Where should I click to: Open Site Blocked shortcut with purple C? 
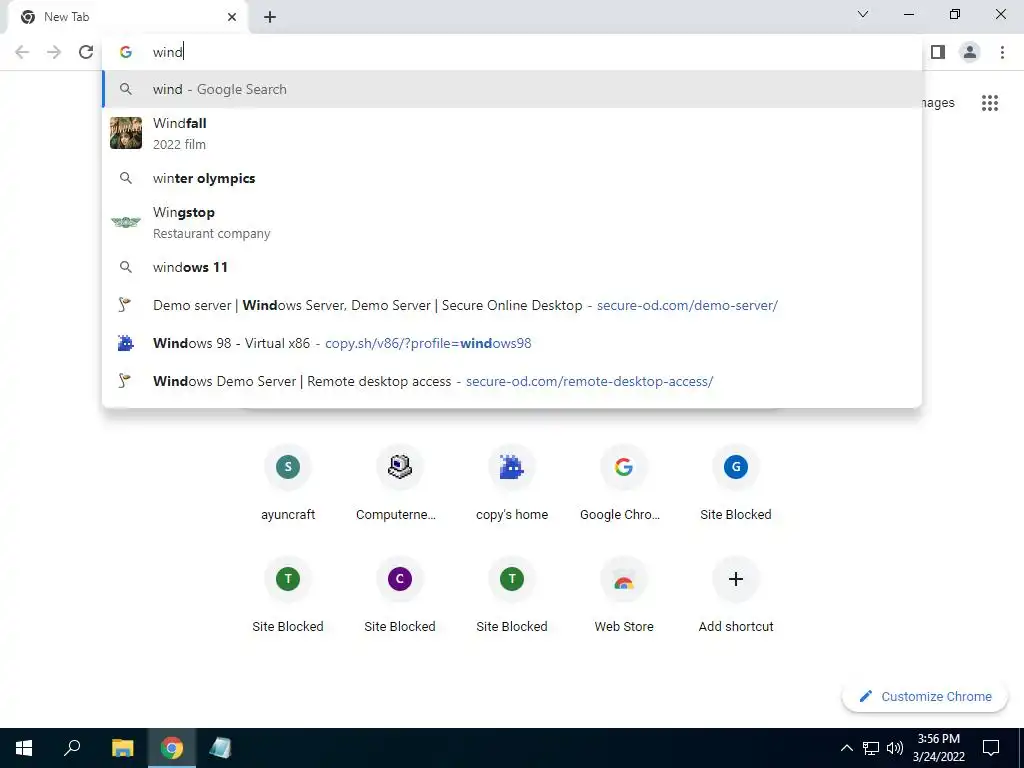coord(400,595)
